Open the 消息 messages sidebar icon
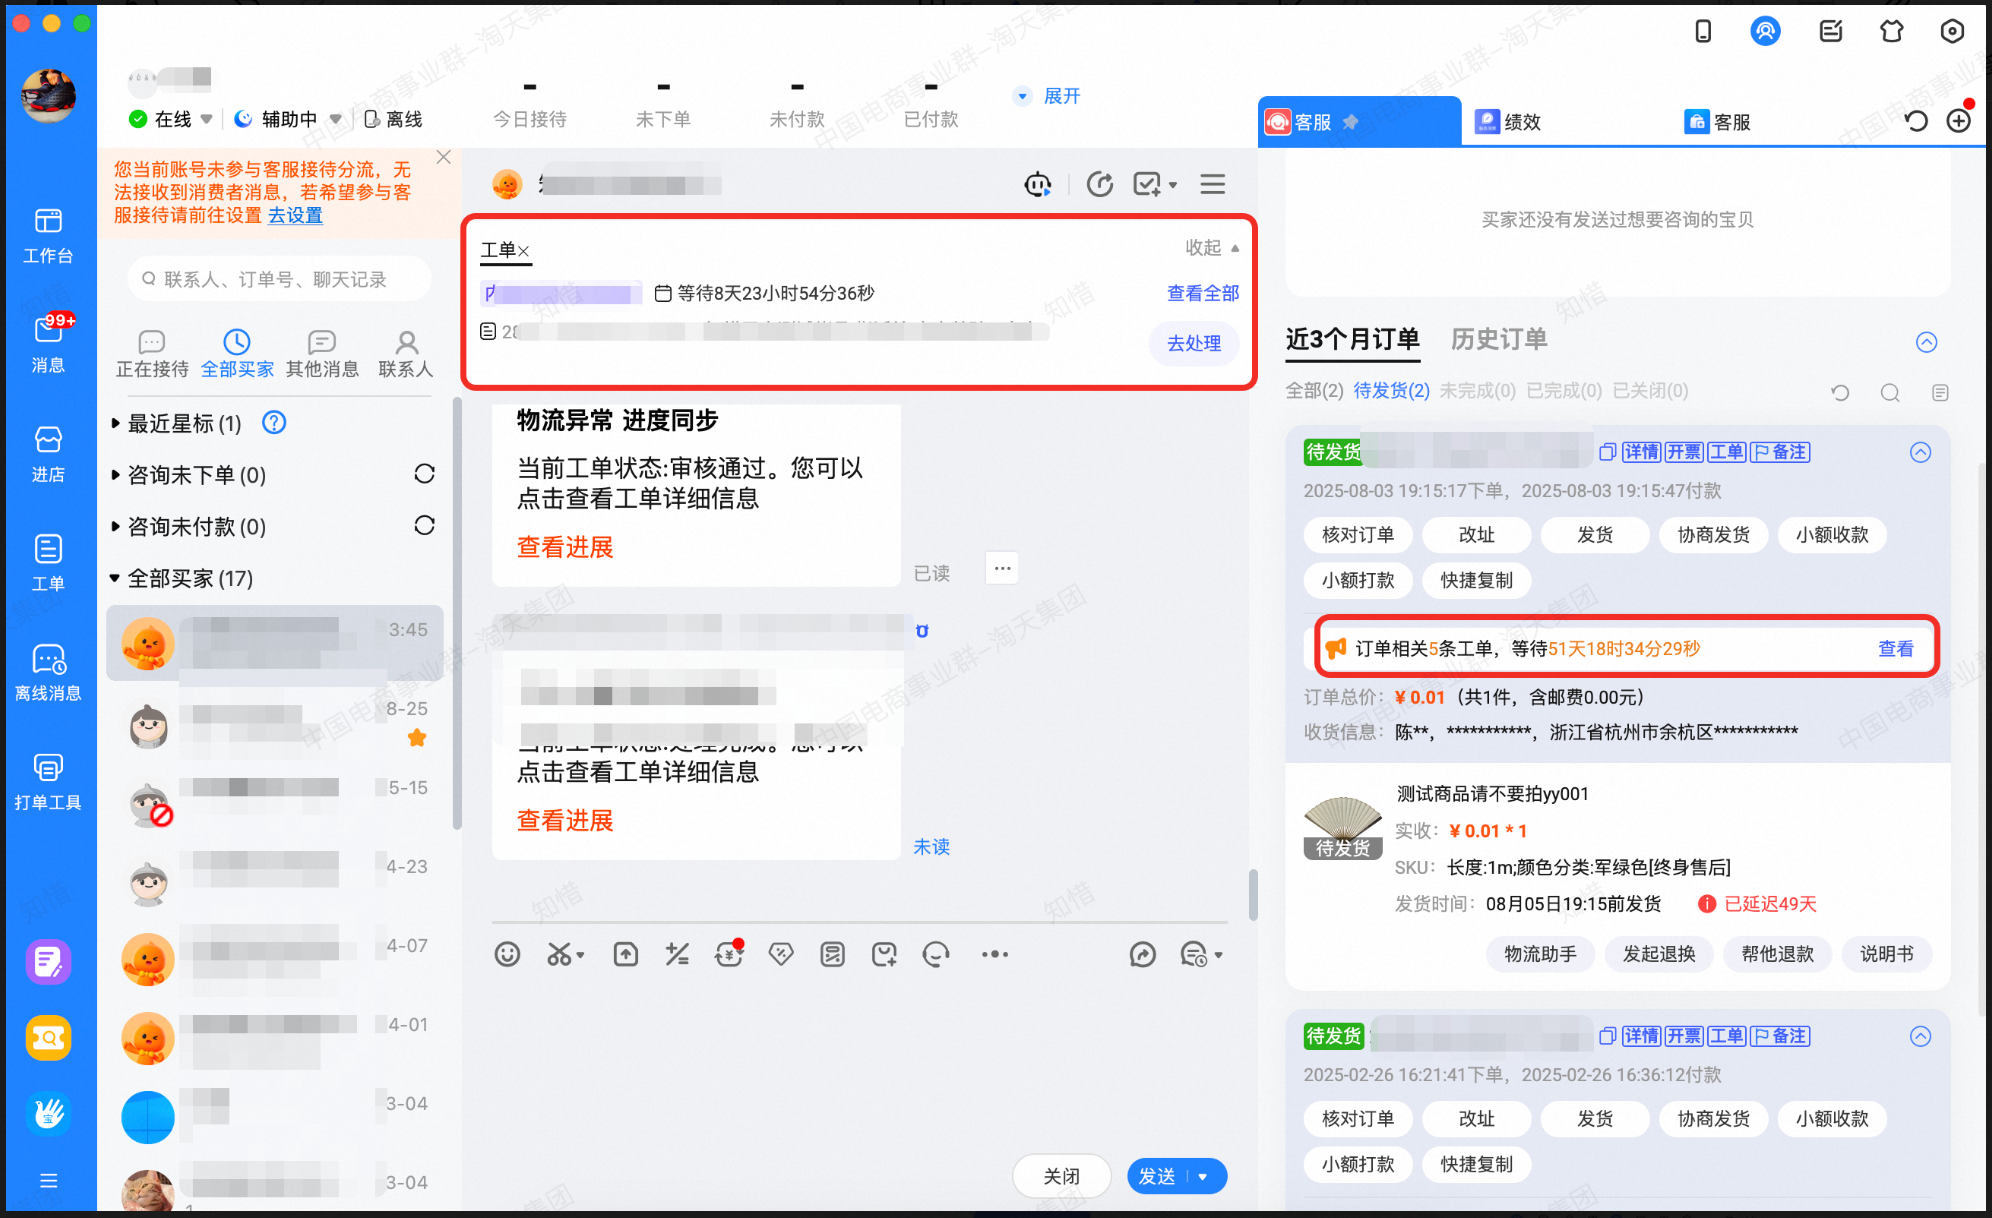This screenshot has width=1992, height=1218. point(48,343)
